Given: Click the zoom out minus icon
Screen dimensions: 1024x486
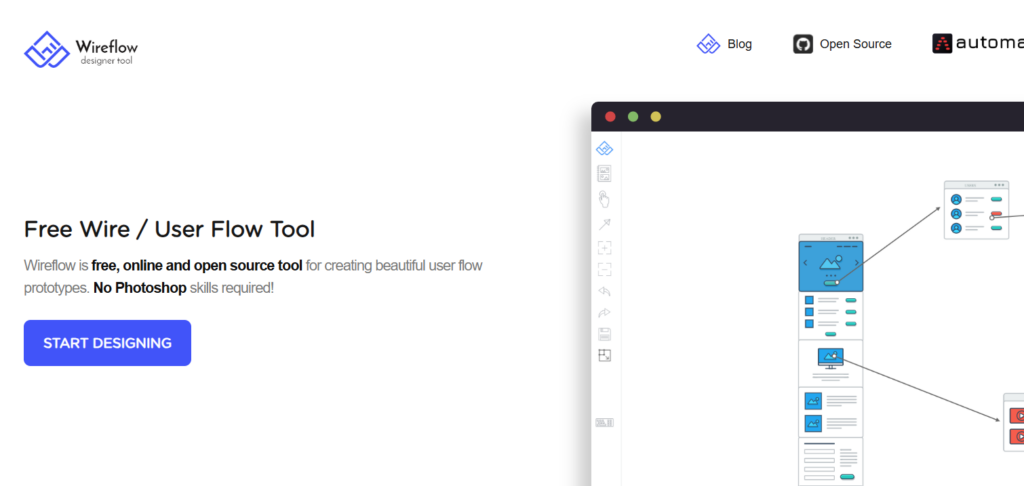Looking at the screenshot, I should pos(604,269).
